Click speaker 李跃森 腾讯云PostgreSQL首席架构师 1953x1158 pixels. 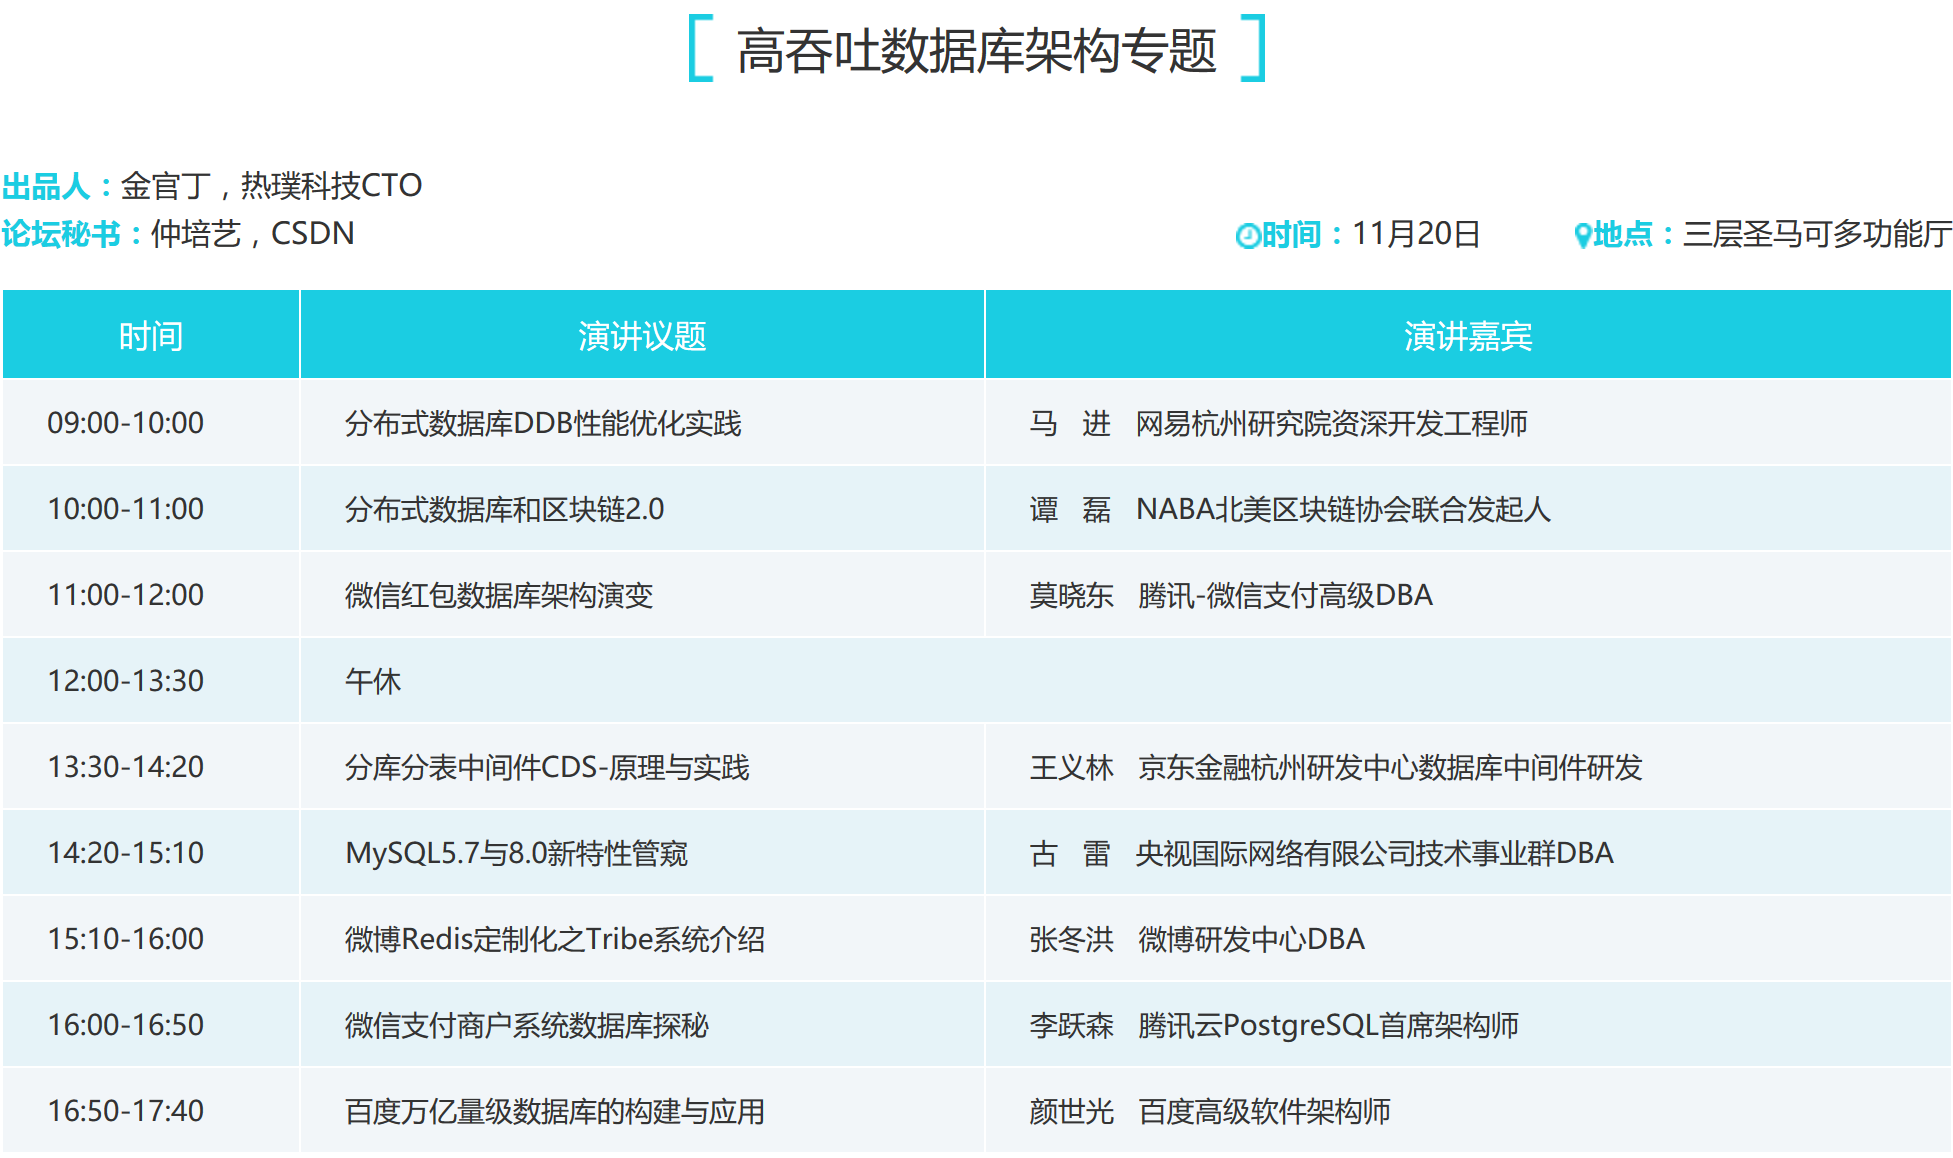tap(1273, 1026)
